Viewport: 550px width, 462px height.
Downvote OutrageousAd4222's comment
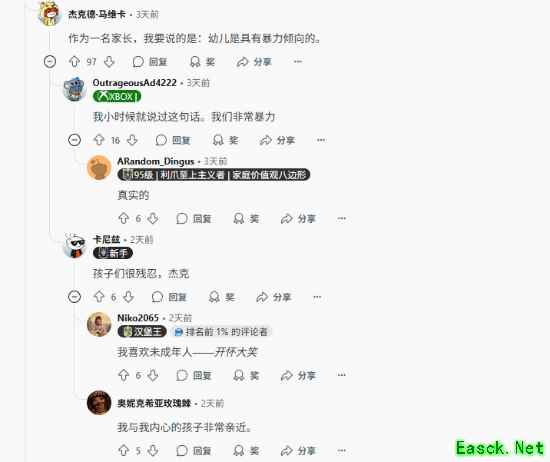132,140
